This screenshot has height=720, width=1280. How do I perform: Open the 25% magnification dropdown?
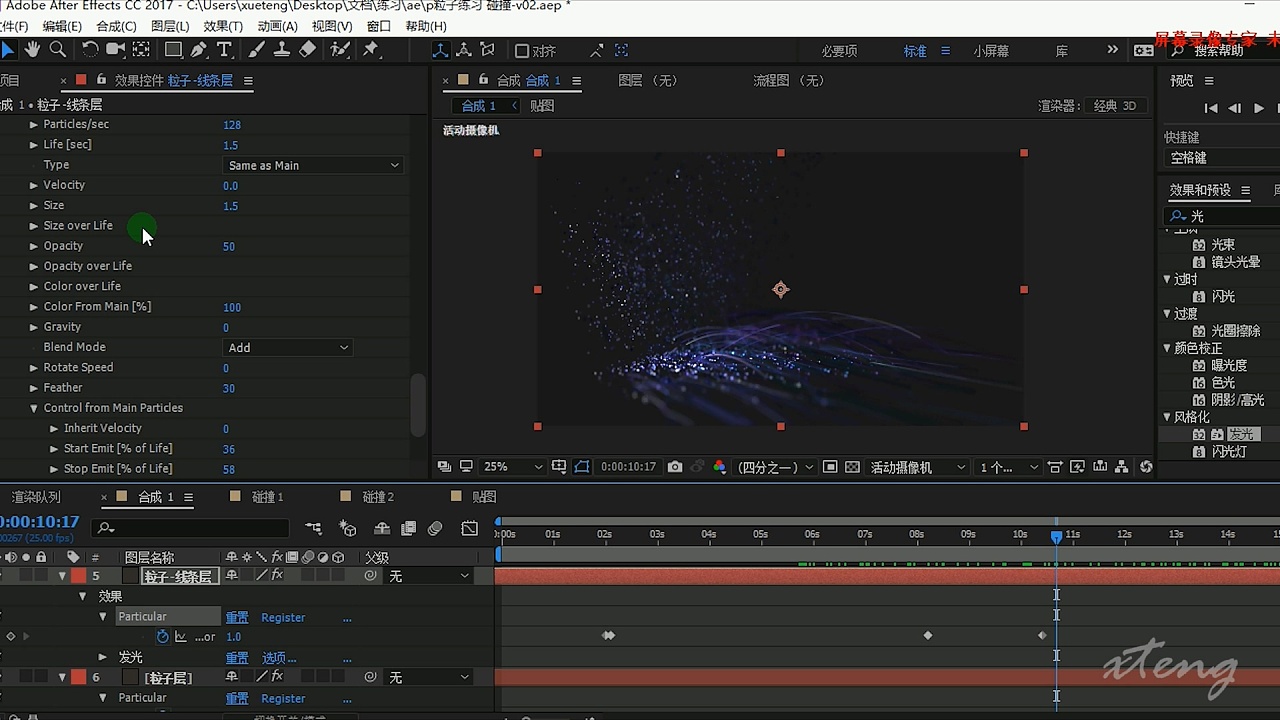click(513, 467)
